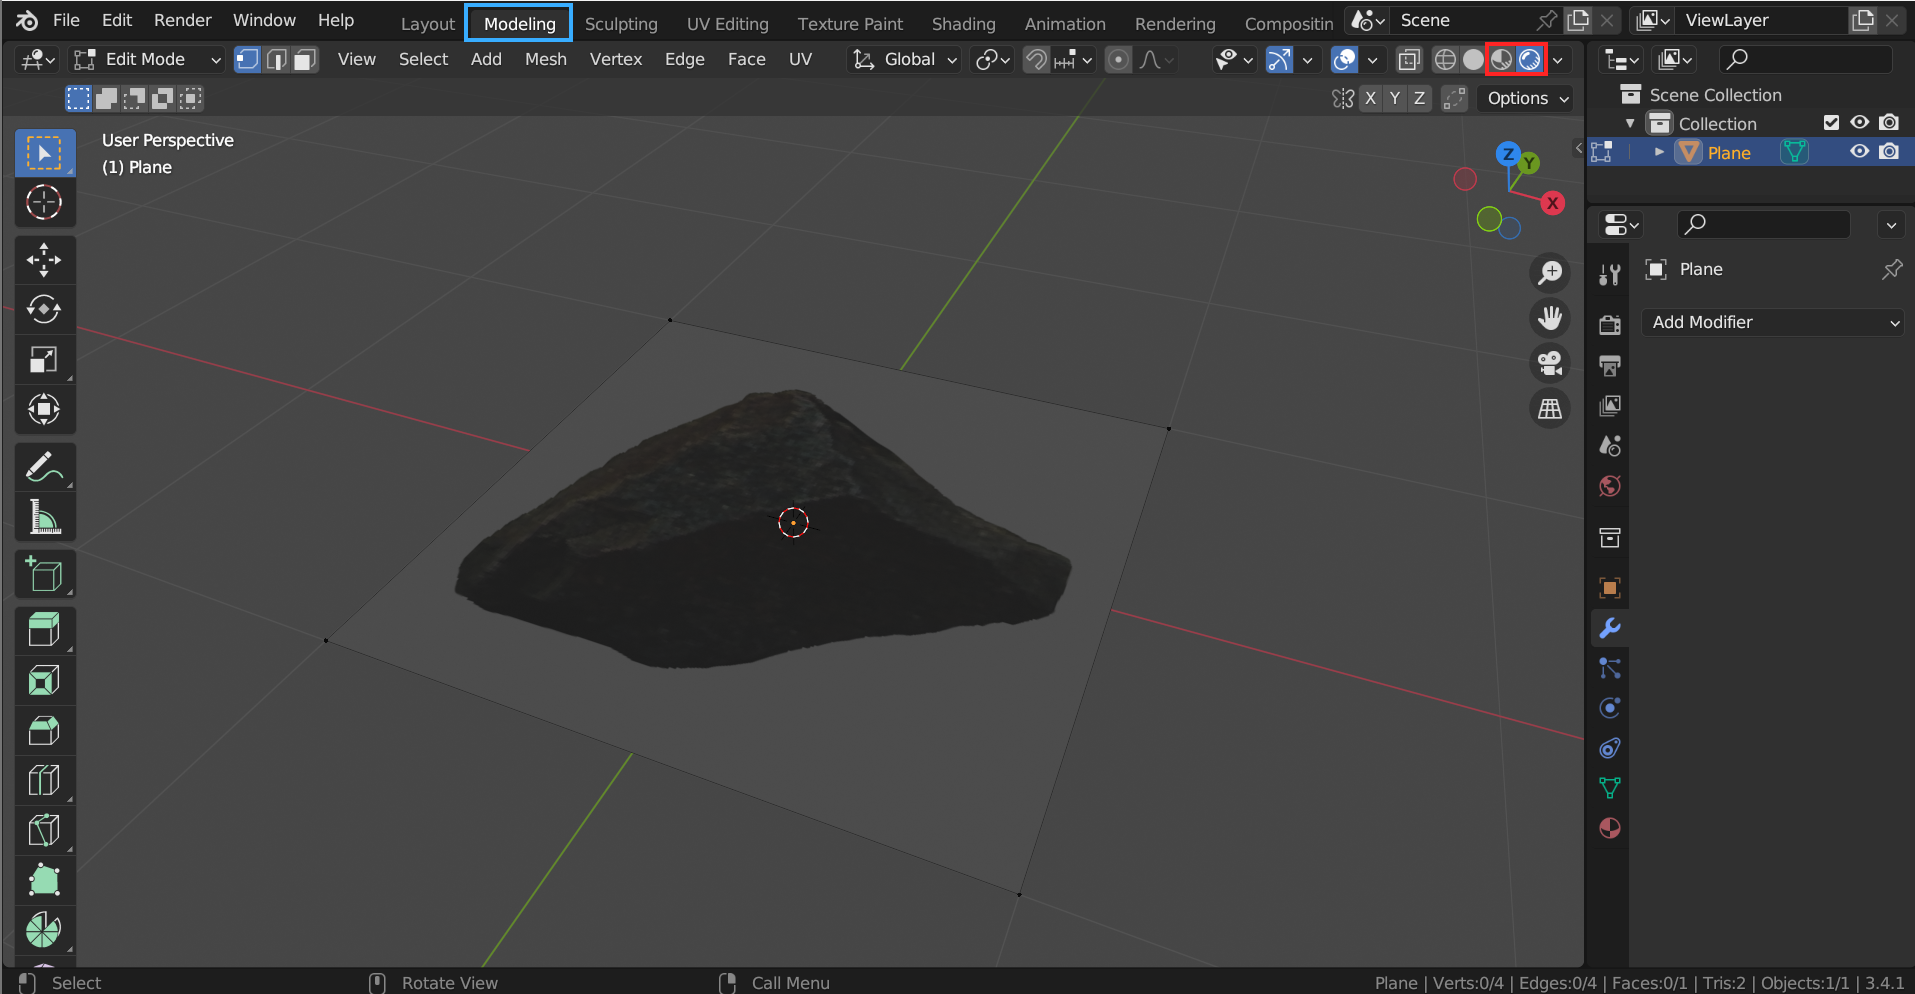1915x994 pixels.
Task: Select the Material Properties tab
Action: [1610, 828]
